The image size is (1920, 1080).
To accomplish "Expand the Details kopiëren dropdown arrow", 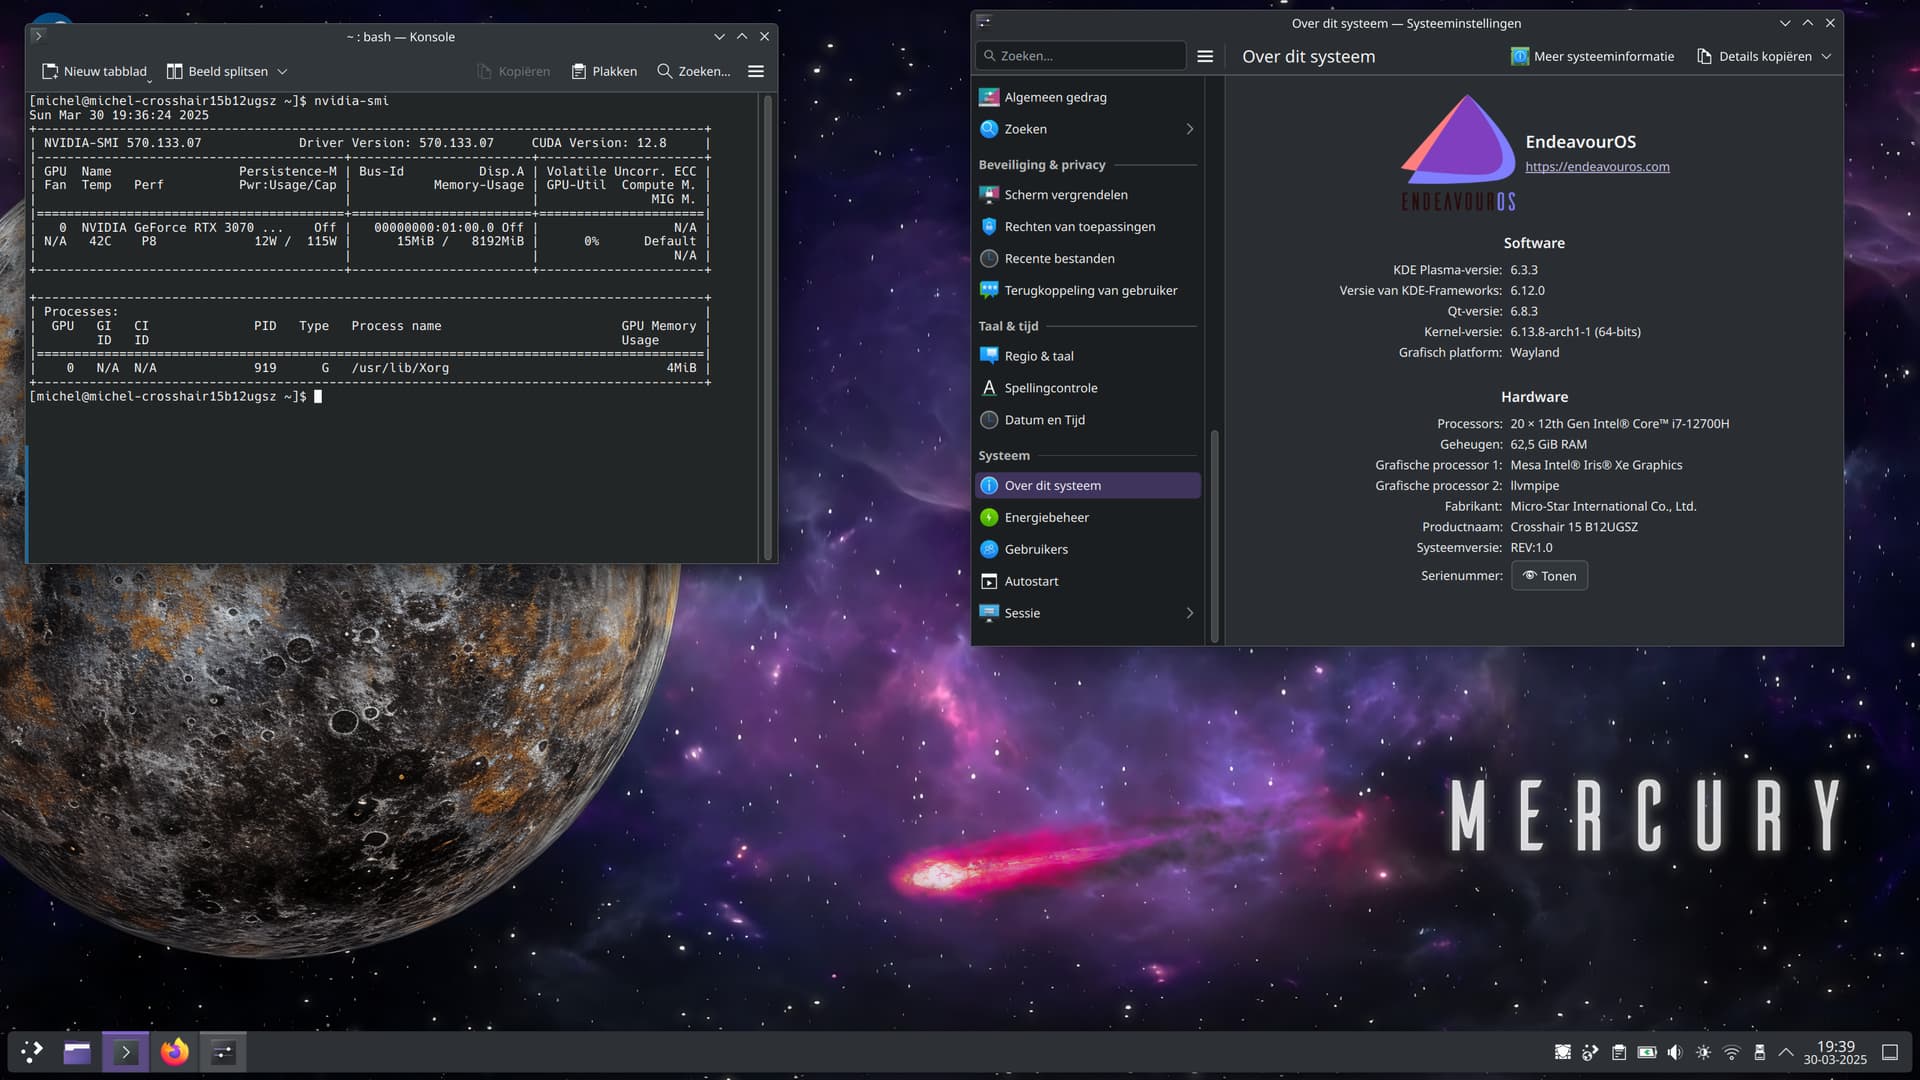I will coord(1826,56).
